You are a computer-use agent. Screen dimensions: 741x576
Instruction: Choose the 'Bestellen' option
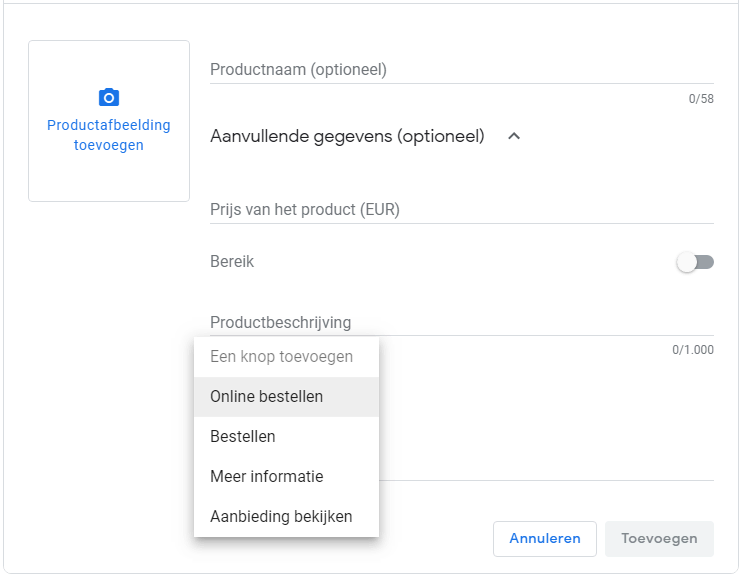(243, 437)
